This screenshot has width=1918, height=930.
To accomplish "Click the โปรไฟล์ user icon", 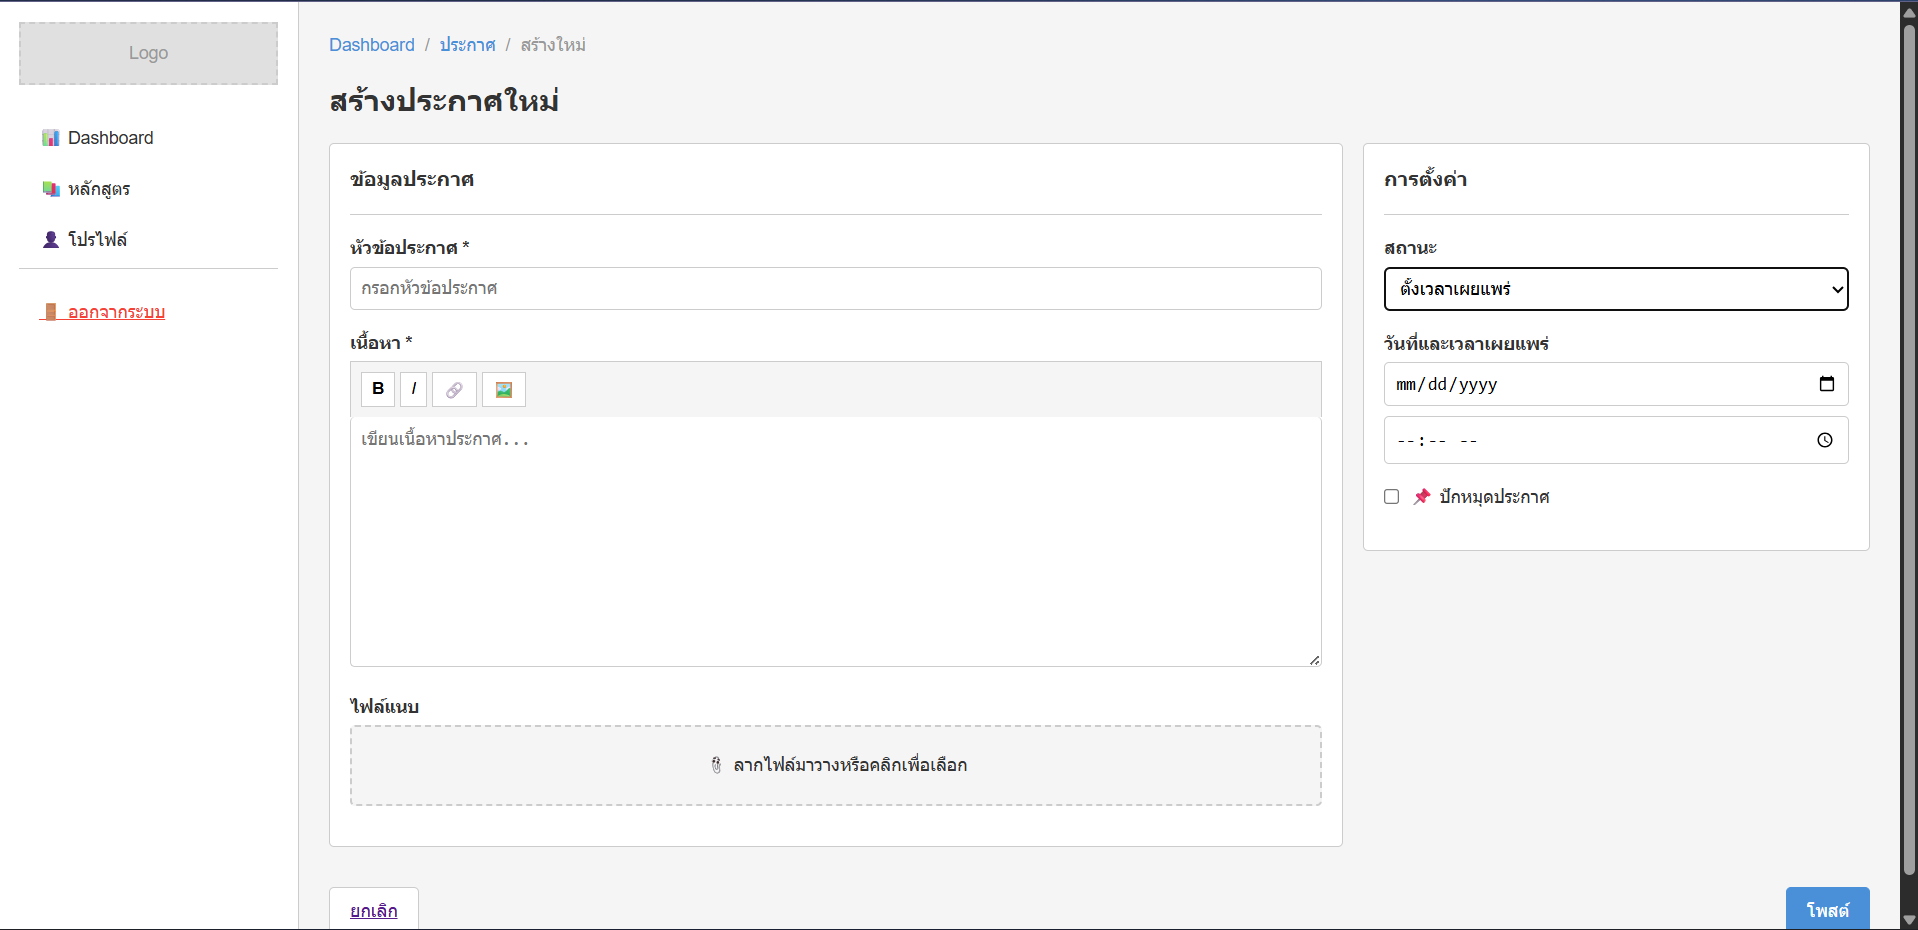I will click(50, 239).
